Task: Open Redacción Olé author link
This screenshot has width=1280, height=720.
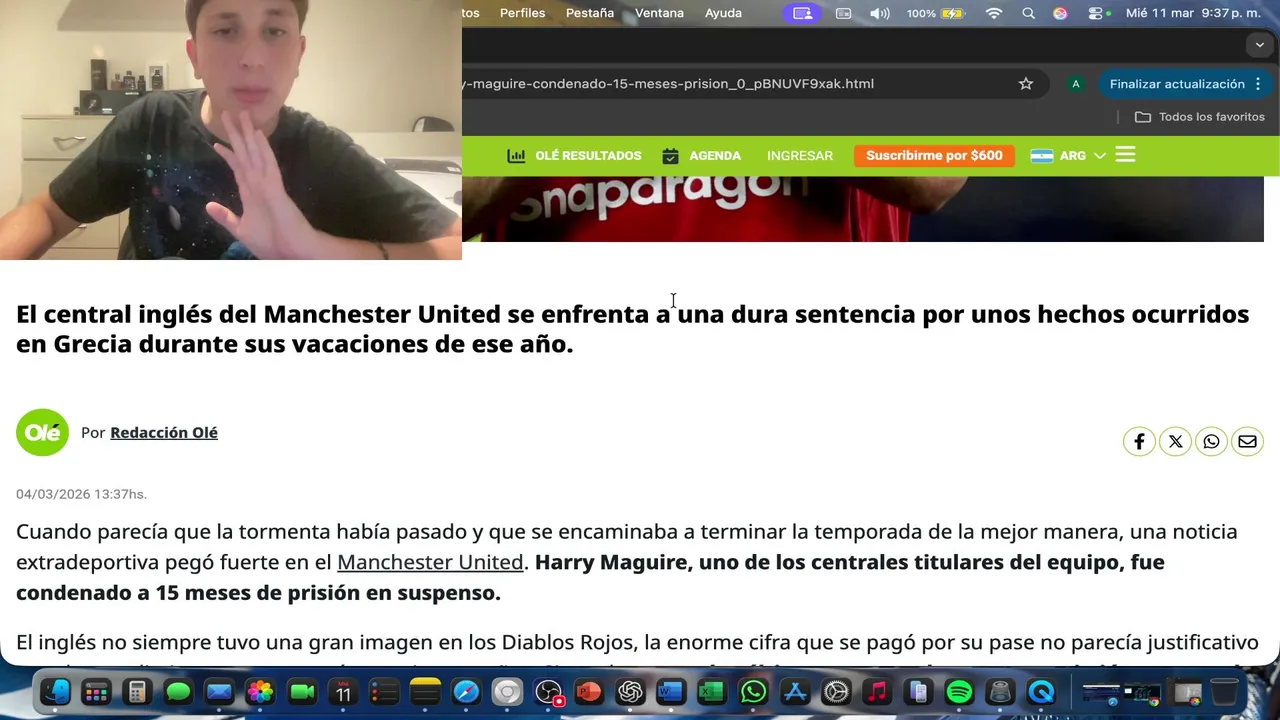Action: tap(164, 432)
